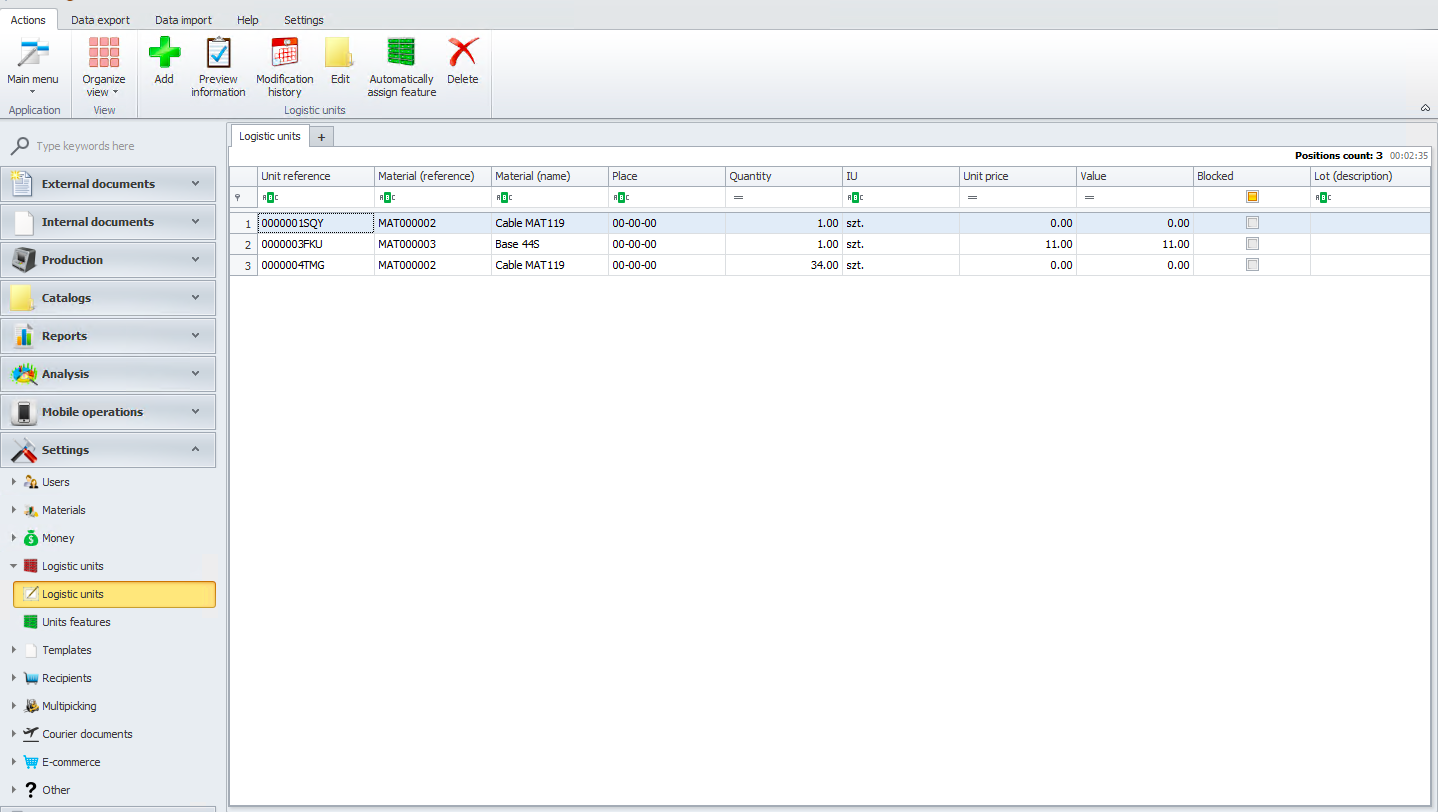This screenshot has width=1438, height=812.
Task: Collapse the Logistic units tree node arrow
Action: point(13,566)
